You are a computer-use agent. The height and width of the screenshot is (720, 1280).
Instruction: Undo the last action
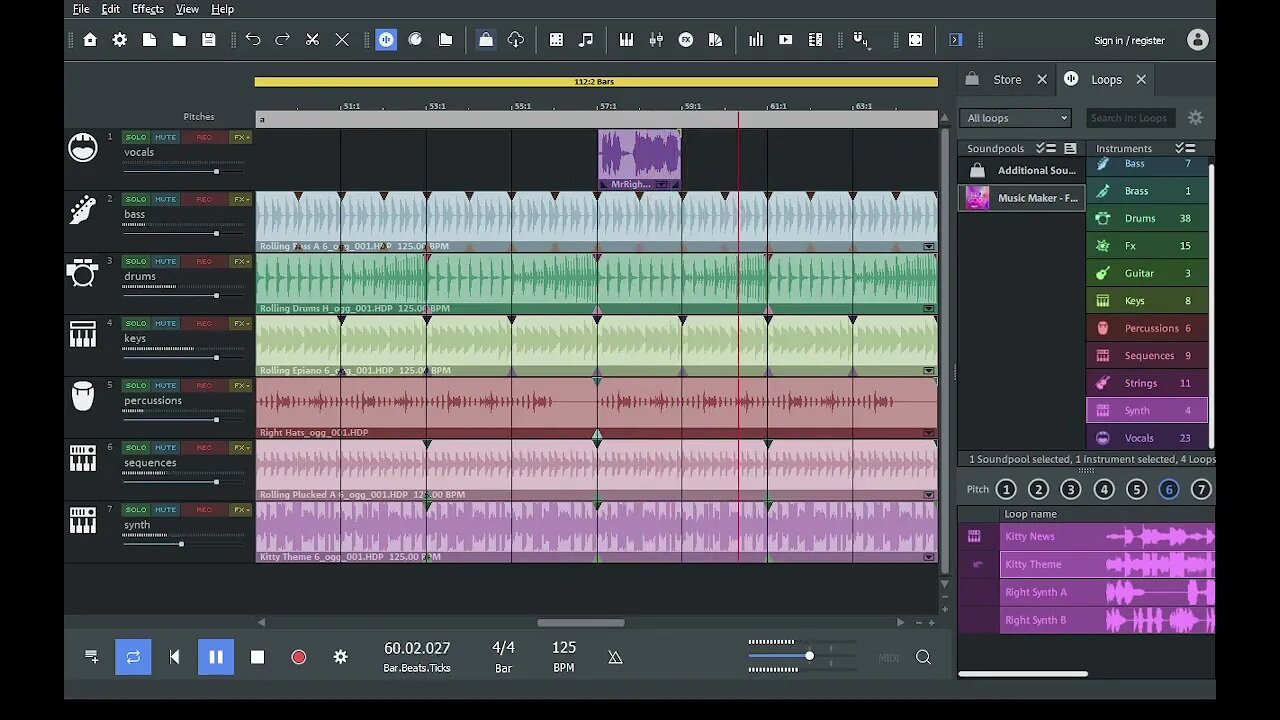click(x=253, y=40)
